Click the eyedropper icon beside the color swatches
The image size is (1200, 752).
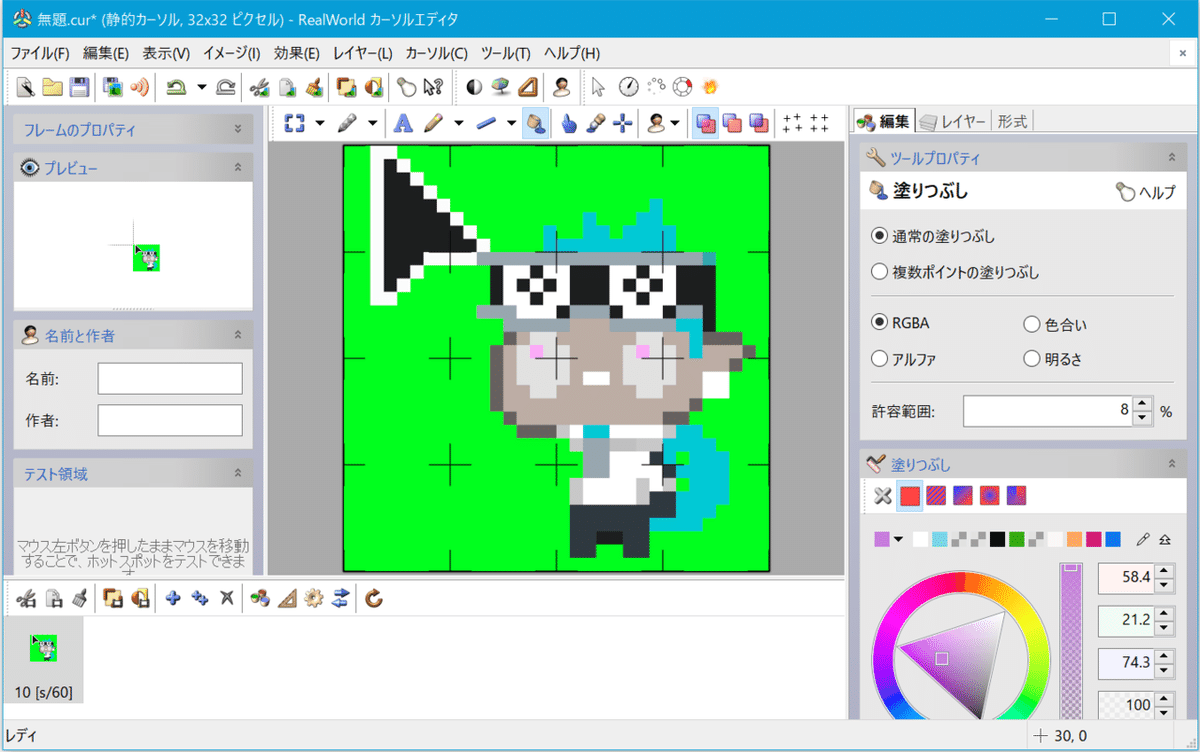1143,540
